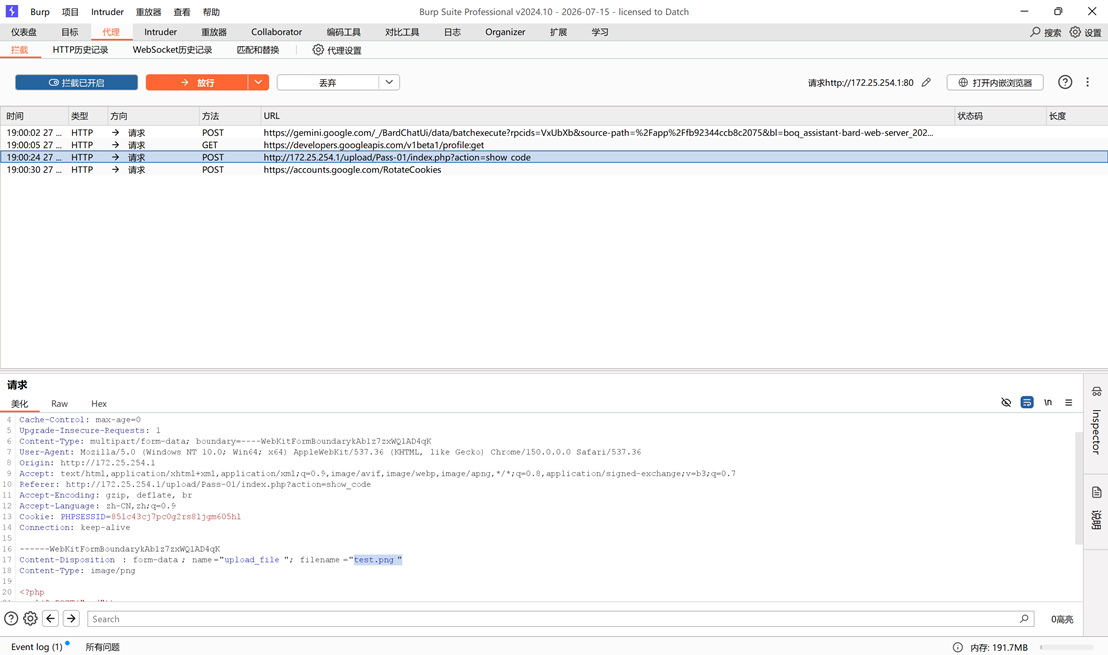Toggle the \n show newline characters button

(x=1048, y=402)
